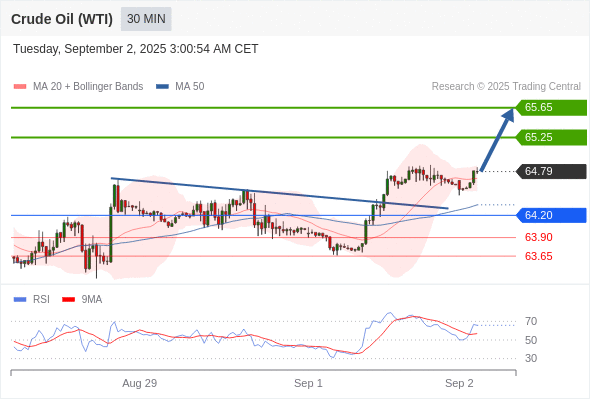This screenshot has width=590, height=400.
Task: Click the 9MA legend swatch
Action: pyautogui.click(x=68, y=300)
